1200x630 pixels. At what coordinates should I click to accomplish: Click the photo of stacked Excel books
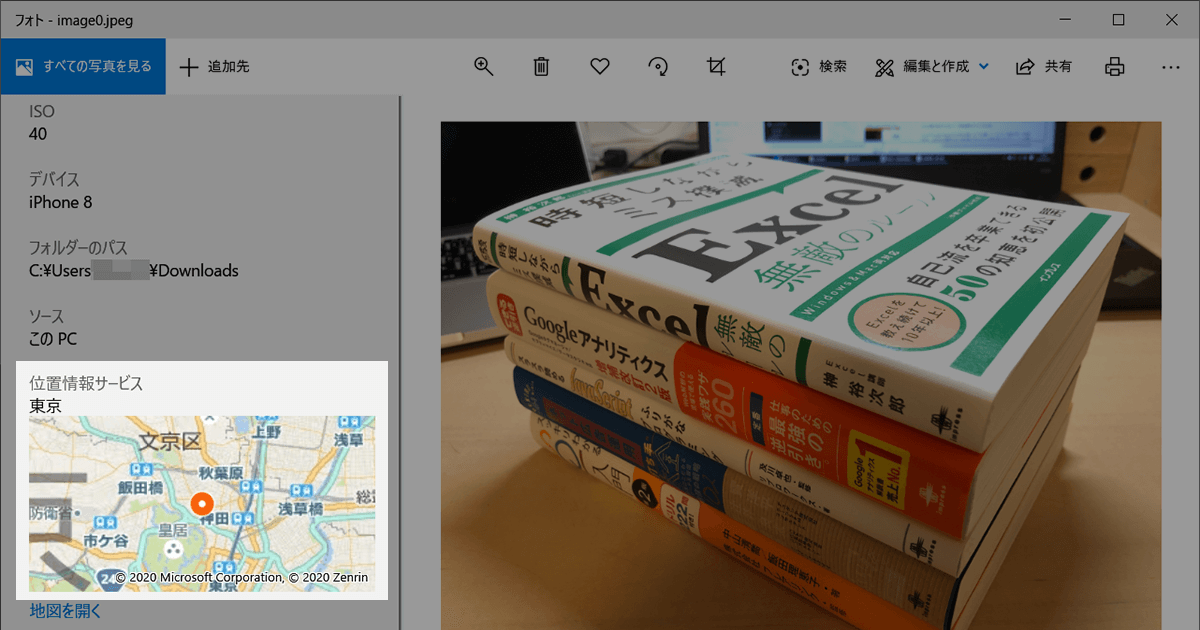pyautogui.click(x=801, y=376)
